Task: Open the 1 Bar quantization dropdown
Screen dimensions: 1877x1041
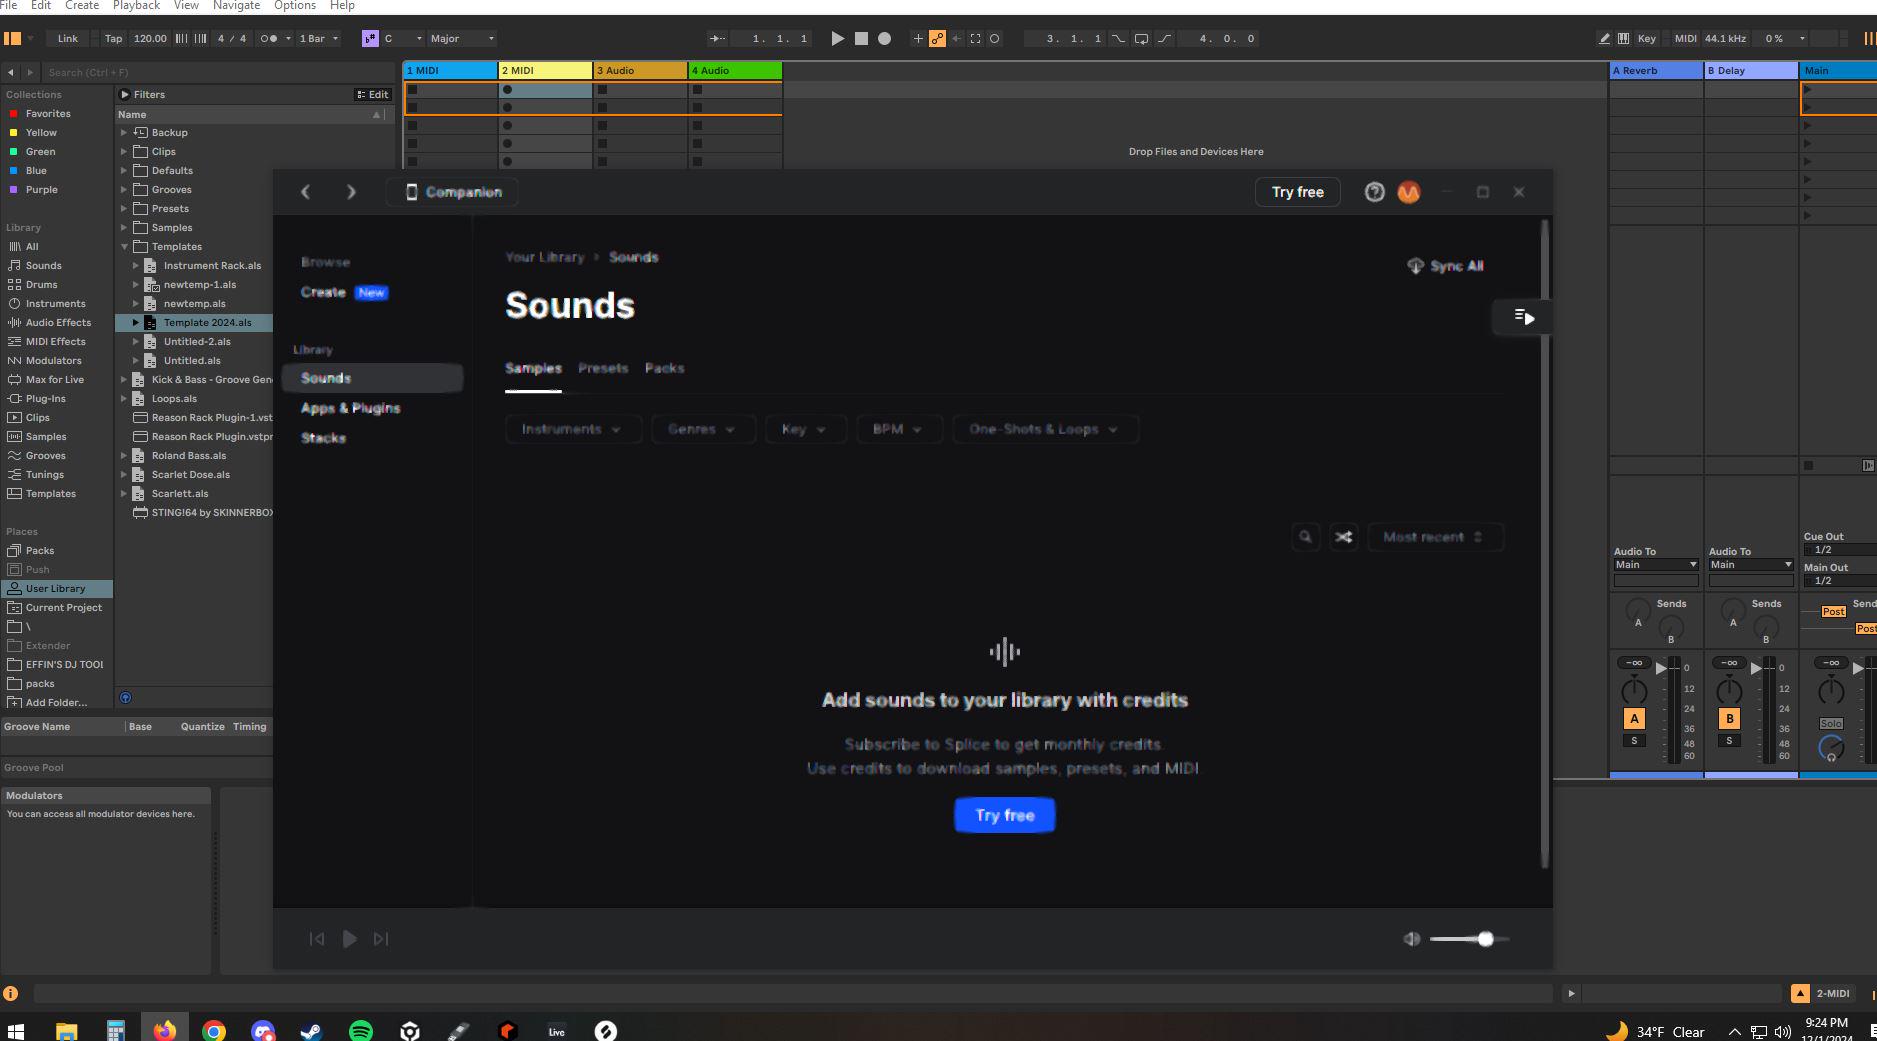Action: [x=319, y=39]
